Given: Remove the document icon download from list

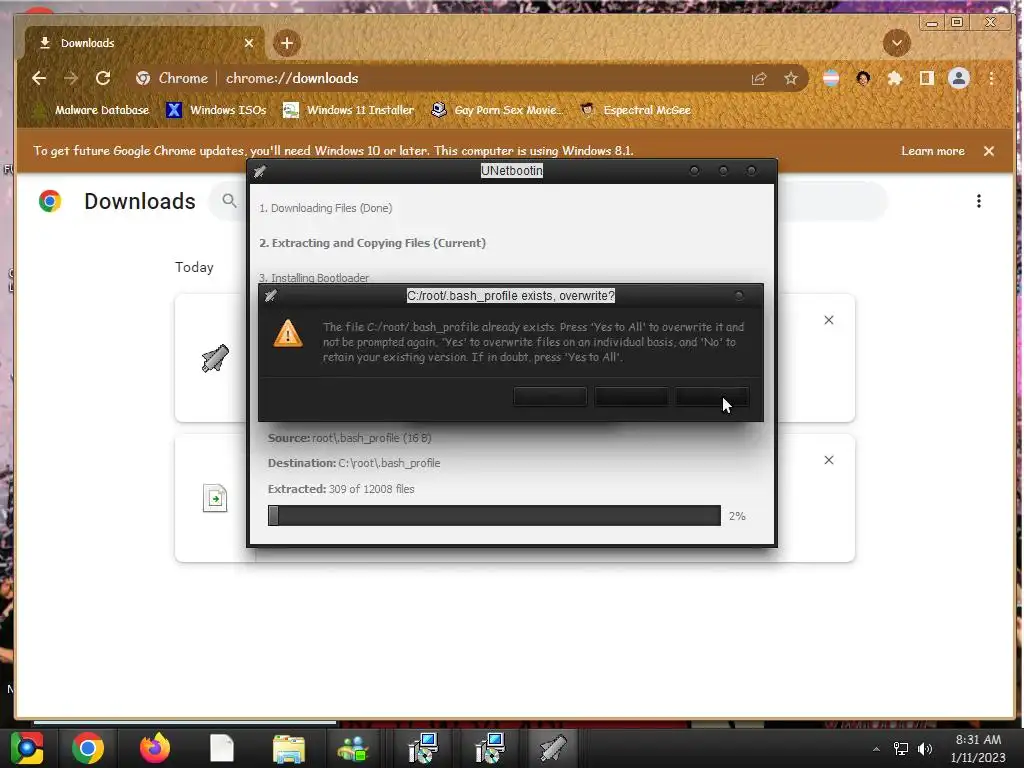Looking at the screenshot, I should coord(829,460).
